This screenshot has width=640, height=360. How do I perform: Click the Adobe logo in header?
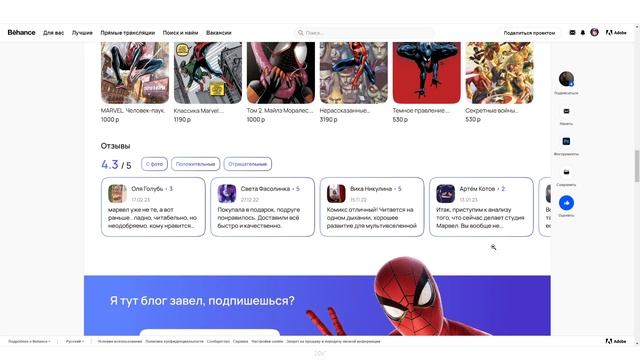(x=616, y=33)
